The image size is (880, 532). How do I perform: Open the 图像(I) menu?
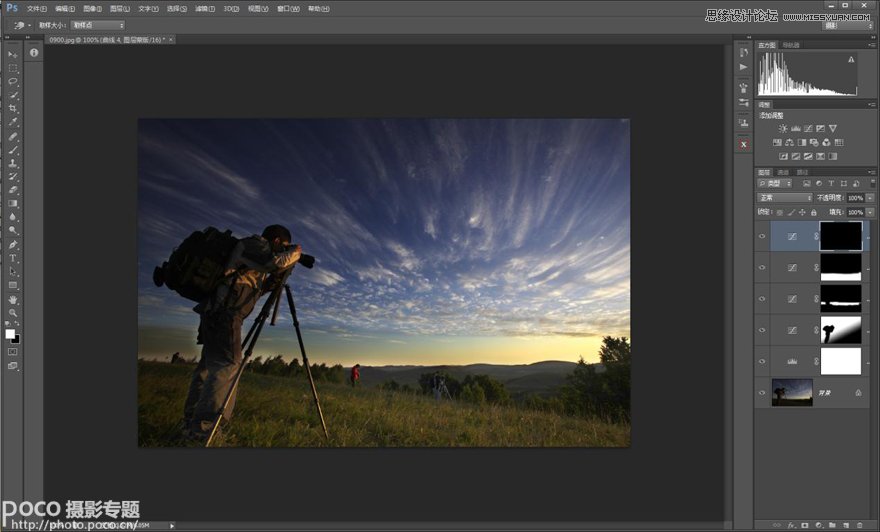click(x=92, y=8)
